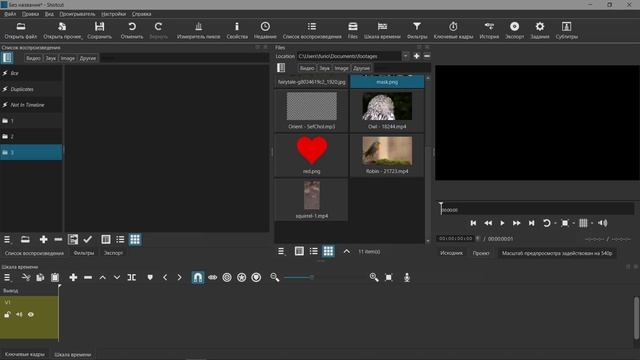The image size is (640, 360).
Task: Open the Проигрыватель menu
Action: coord(77,14)
